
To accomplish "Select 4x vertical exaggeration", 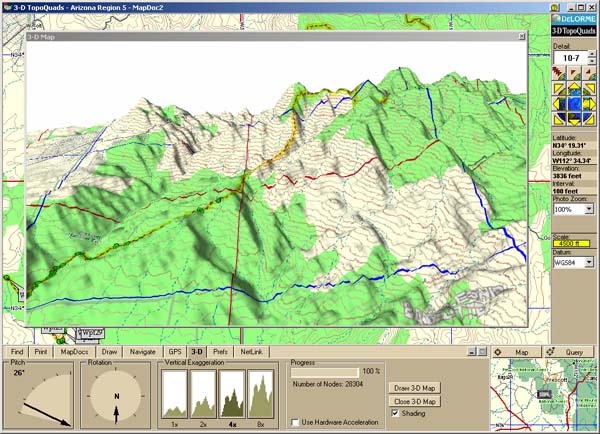I will [x=232, y=394].
